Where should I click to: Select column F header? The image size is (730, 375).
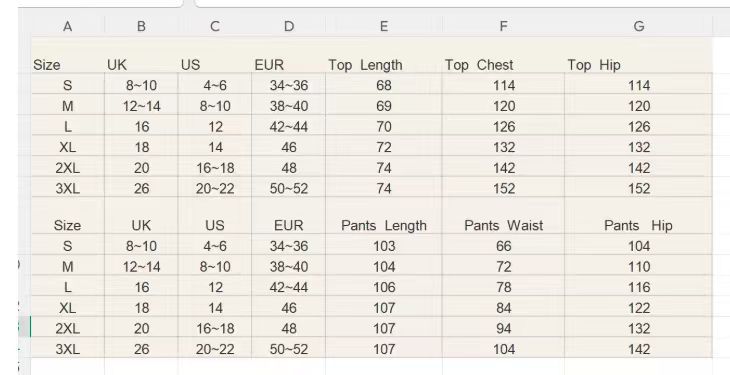(x=503, y=27)
